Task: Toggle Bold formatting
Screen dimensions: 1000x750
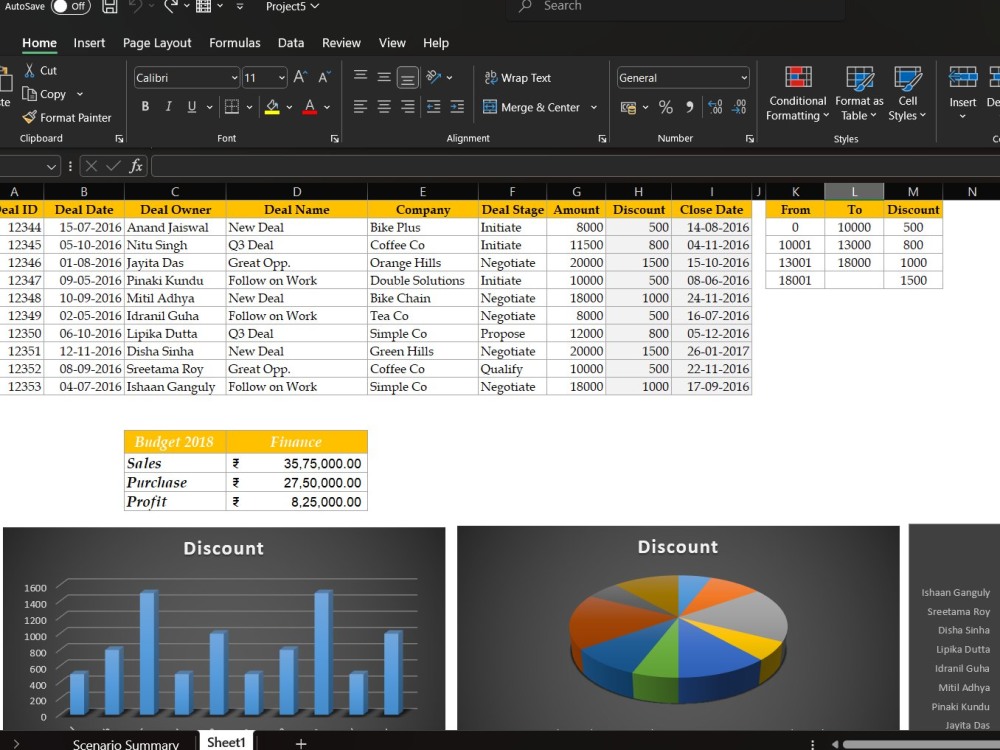Action: (145, 107)
